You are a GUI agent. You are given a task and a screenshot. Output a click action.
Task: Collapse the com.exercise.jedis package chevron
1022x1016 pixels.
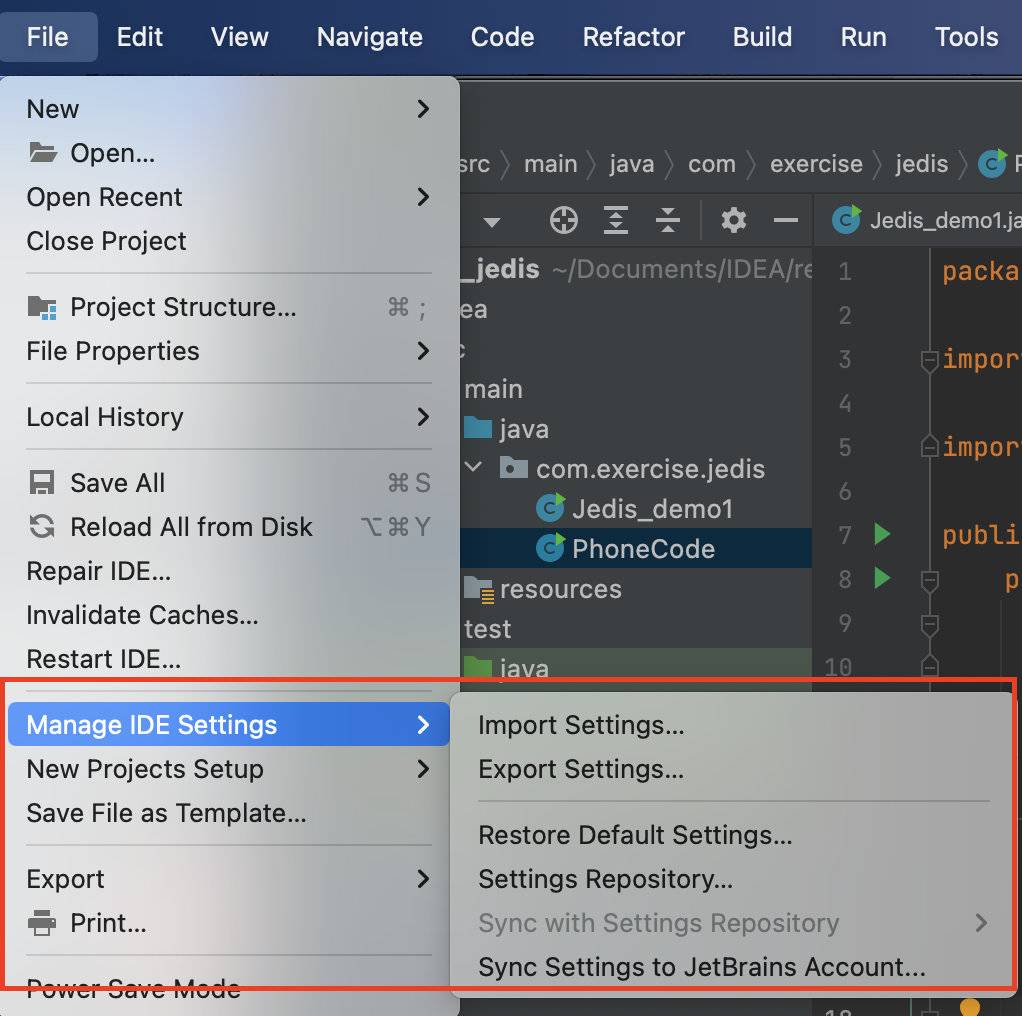(x=473, y=467)
